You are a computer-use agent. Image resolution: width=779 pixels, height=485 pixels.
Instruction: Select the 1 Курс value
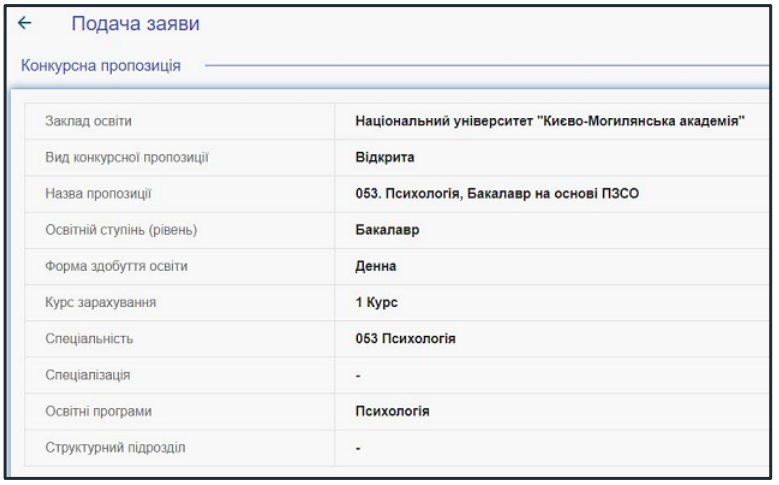tap(377, 303)
